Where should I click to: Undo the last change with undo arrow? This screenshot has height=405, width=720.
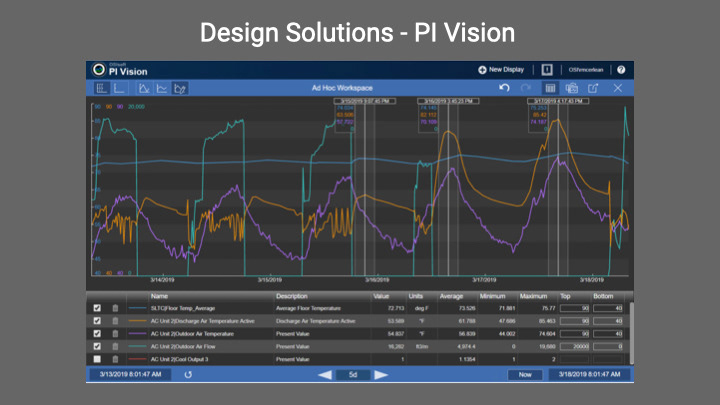pos(504,88)
